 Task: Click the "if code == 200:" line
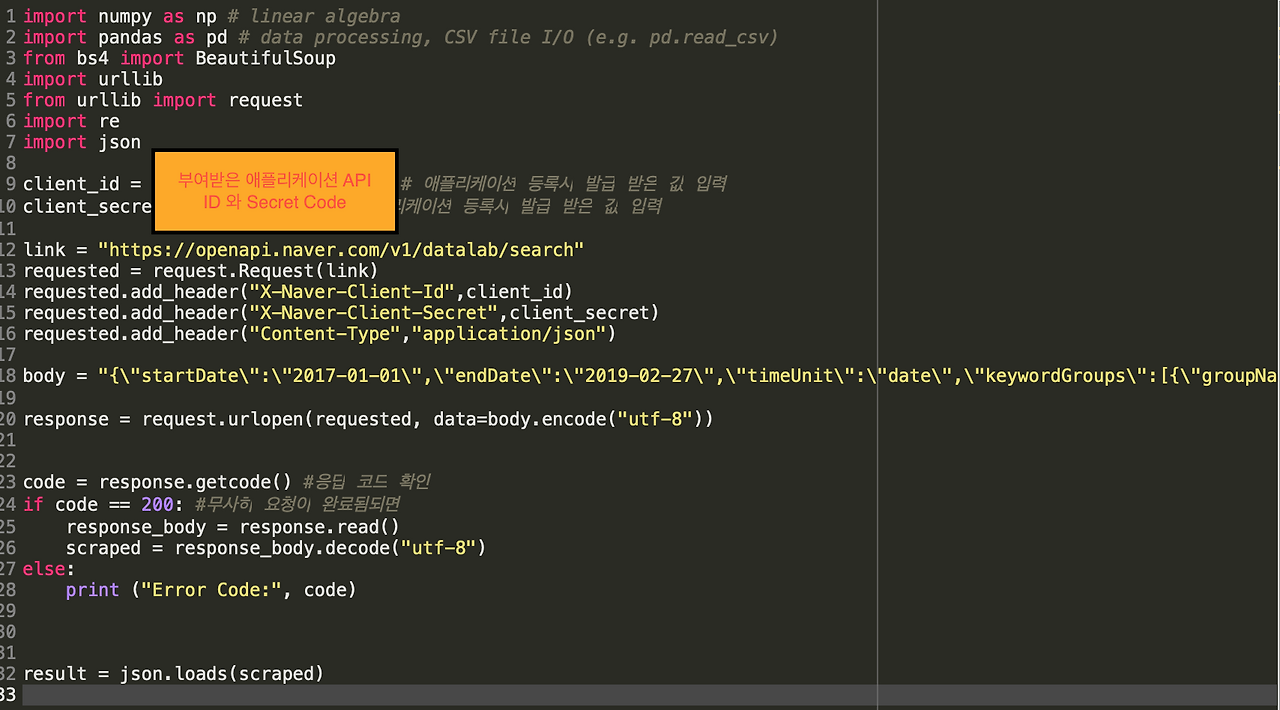coord(211,503)
